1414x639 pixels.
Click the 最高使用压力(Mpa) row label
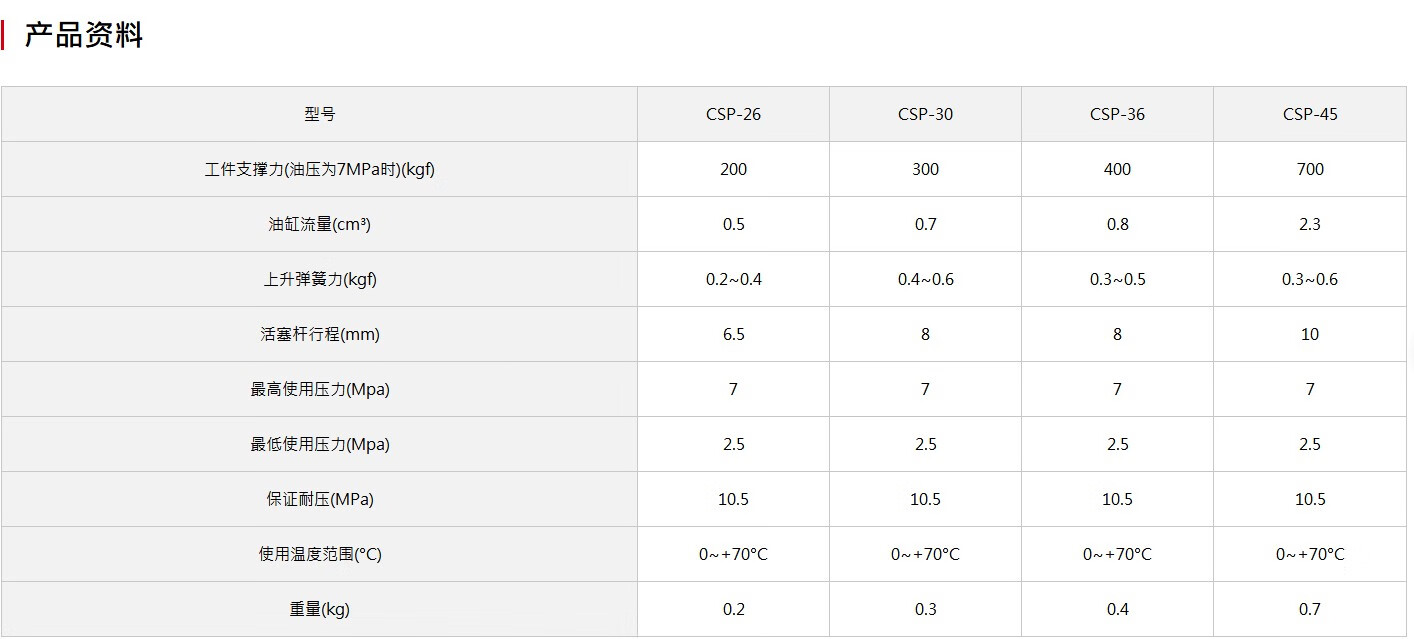point(320,389)
